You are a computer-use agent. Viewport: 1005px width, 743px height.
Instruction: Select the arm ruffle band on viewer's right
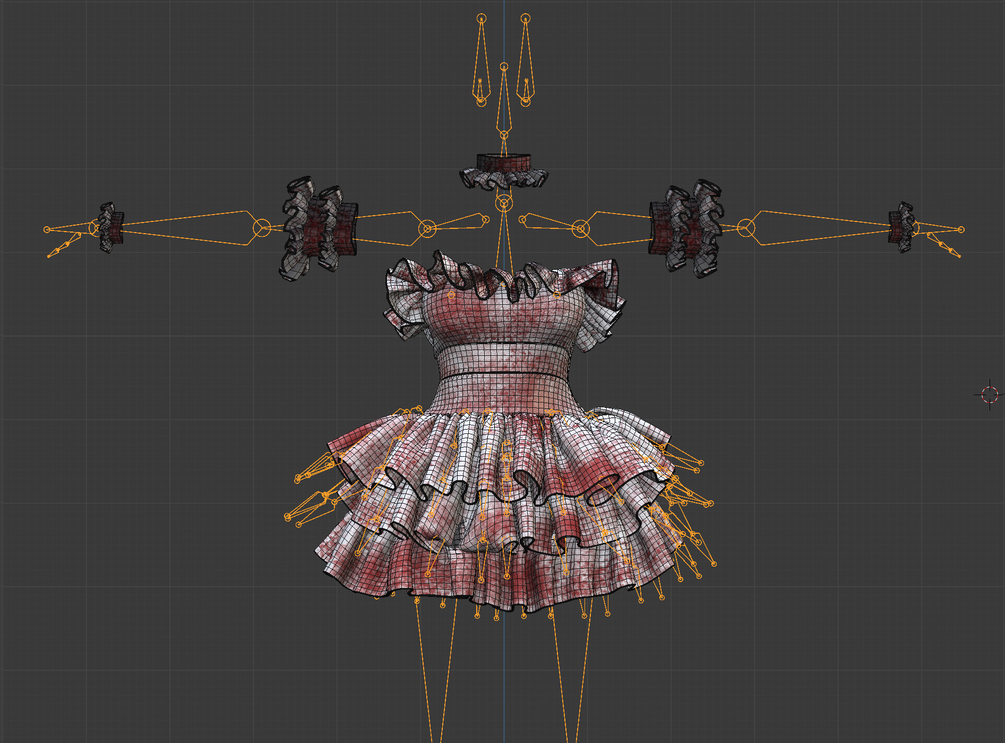[x=686, y=228]
